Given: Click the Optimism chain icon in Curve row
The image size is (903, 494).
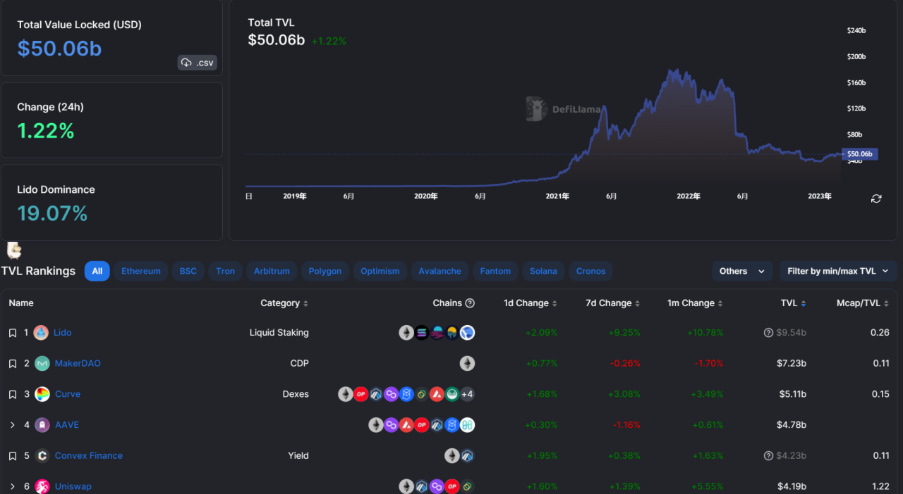Looking at the screenshot, I should [x=361, y=394].
